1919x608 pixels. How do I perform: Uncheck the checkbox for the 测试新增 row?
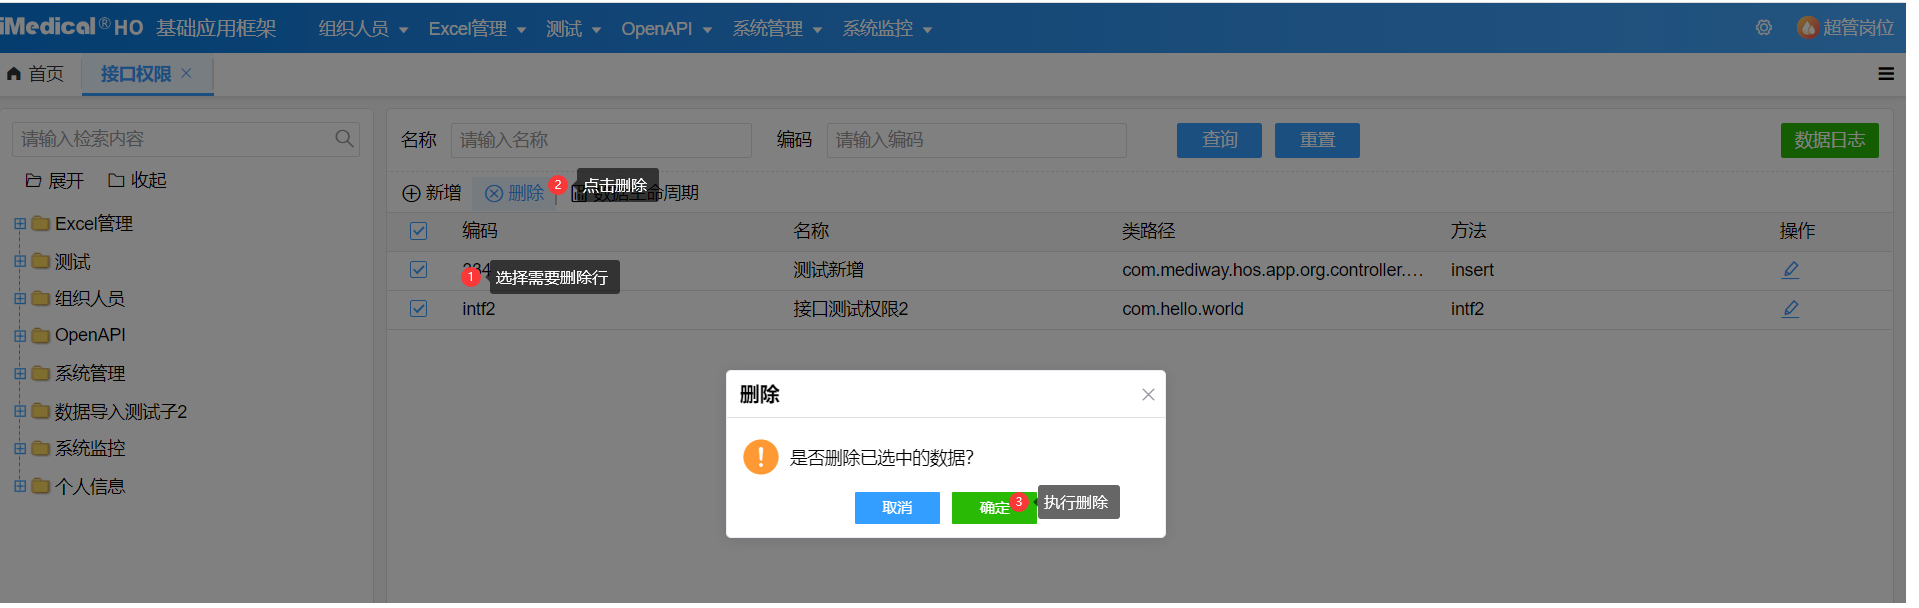coord(418,270)
